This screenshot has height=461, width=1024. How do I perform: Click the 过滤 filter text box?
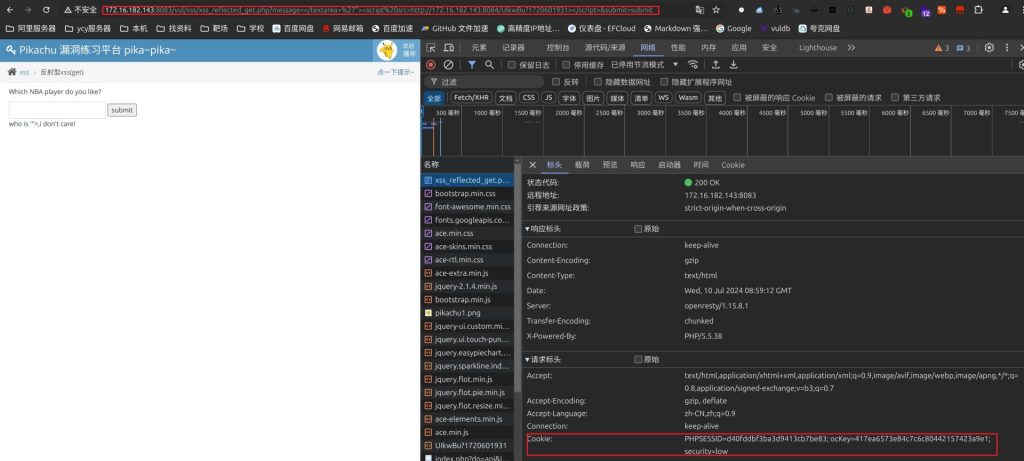pyautogui.click(x=484, y=82)
